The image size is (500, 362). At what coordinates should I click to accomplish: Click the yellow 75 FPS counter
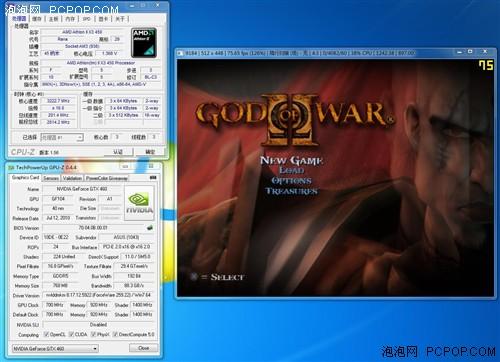coord(486,65)
